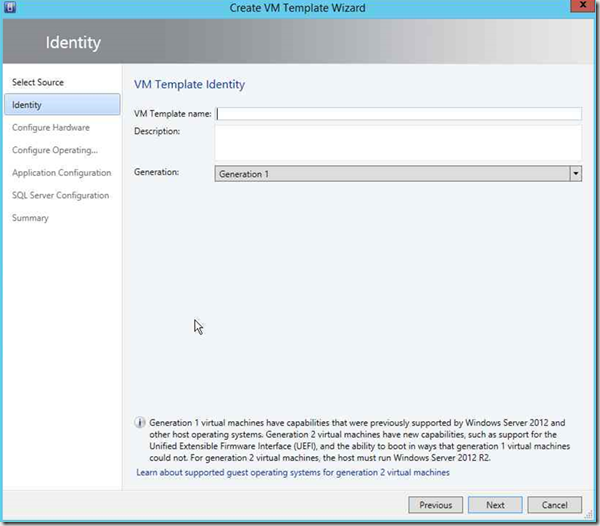Viewport: 600px width, 526px height.
Task: Jump to Application Configuration step
Action: [x=61, y=173]
